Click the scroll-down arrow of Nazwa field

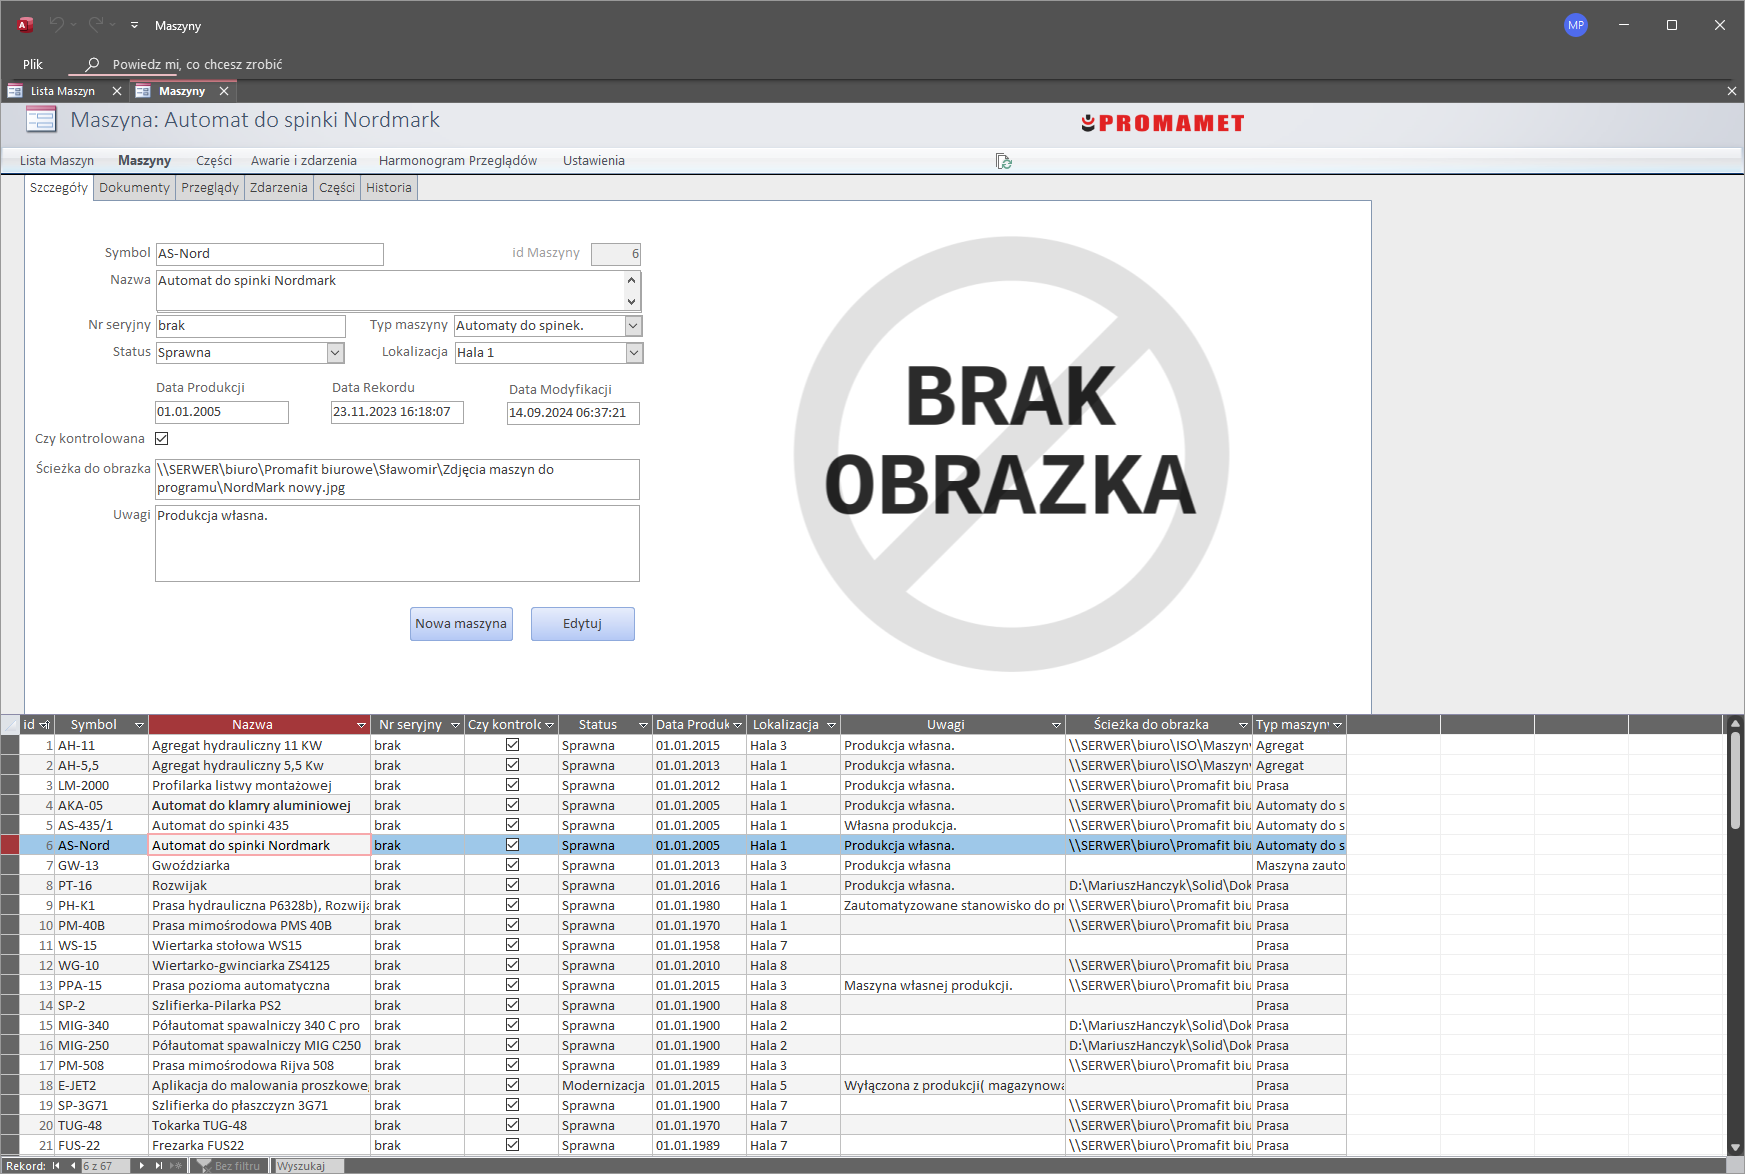(x=631, y=301)
